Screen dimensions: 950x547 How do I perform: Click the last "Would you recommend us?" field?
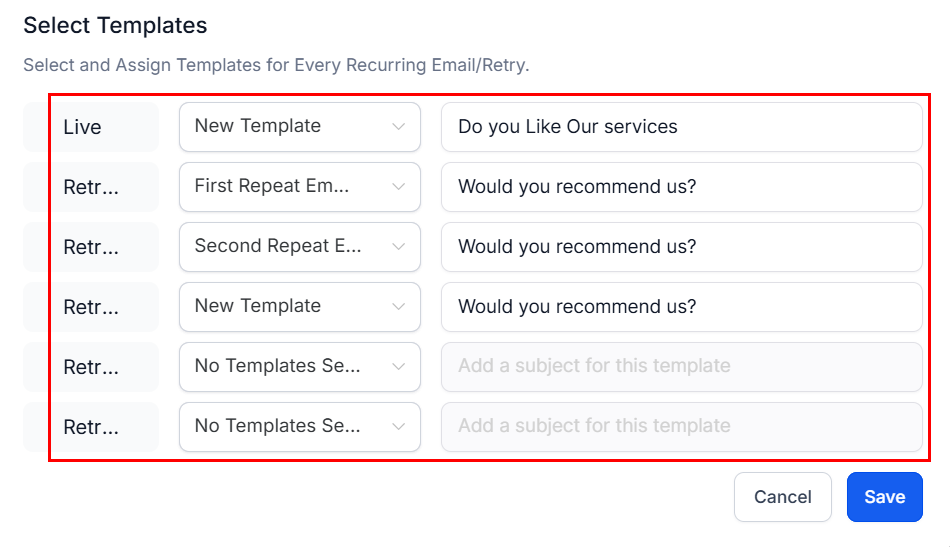pyautogui.click(x=681, y=307)
